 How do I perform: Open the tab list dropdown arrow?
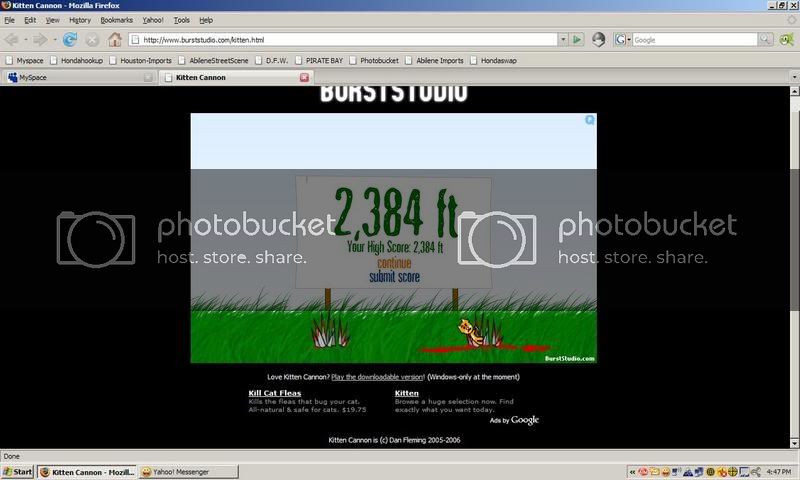coord(794,77)
